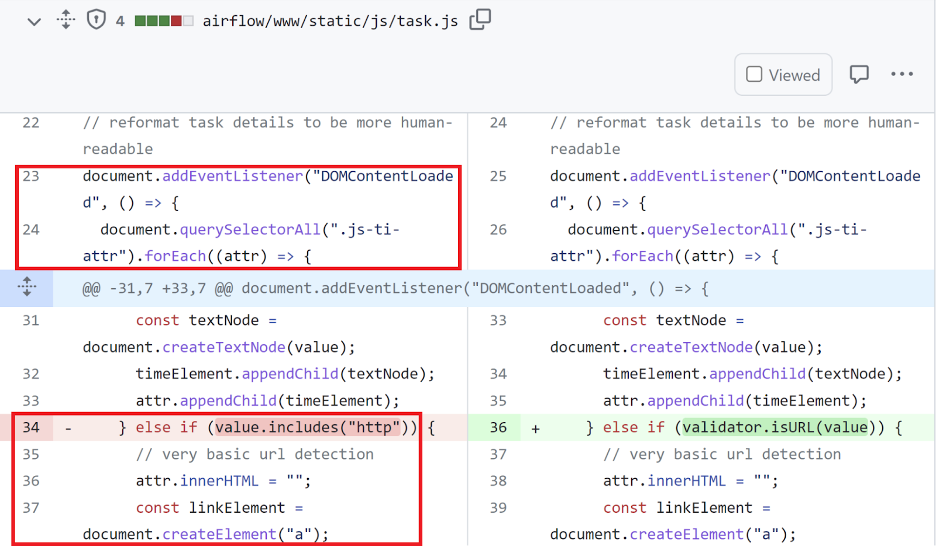This screenshot has width=936, height=546.
Task: Click left line number 23
Action: (x=31, y=176)
